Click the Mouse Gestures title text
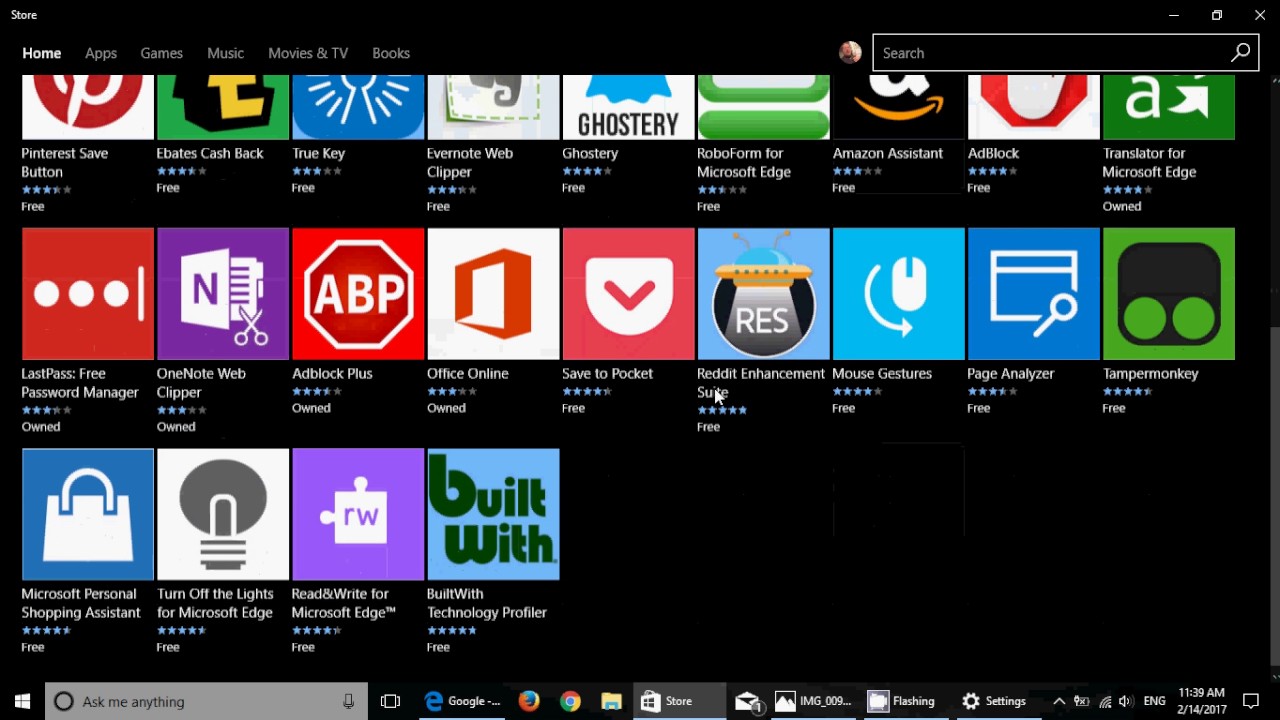The width and height of the screenshot is (1280, 720). pyautogui.click(x=882, y=373)
